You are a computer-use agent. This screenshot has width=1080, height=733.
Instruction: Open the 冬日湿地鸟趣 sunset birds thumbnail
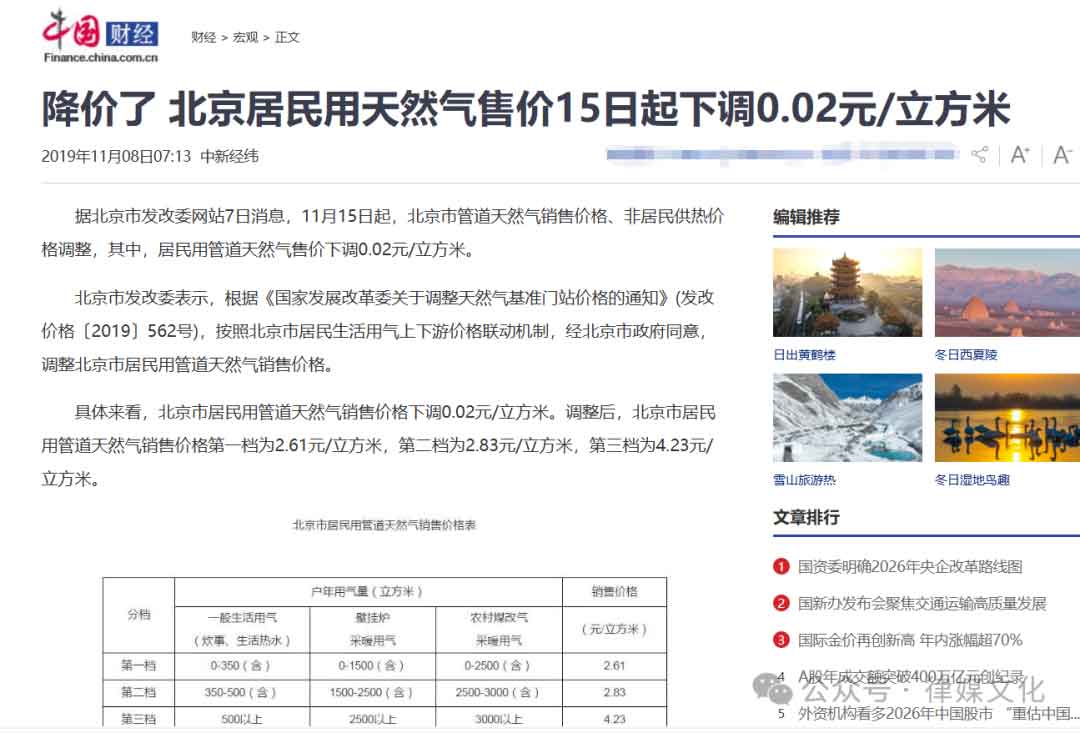pyautogui.click(x=1007, y=417)
